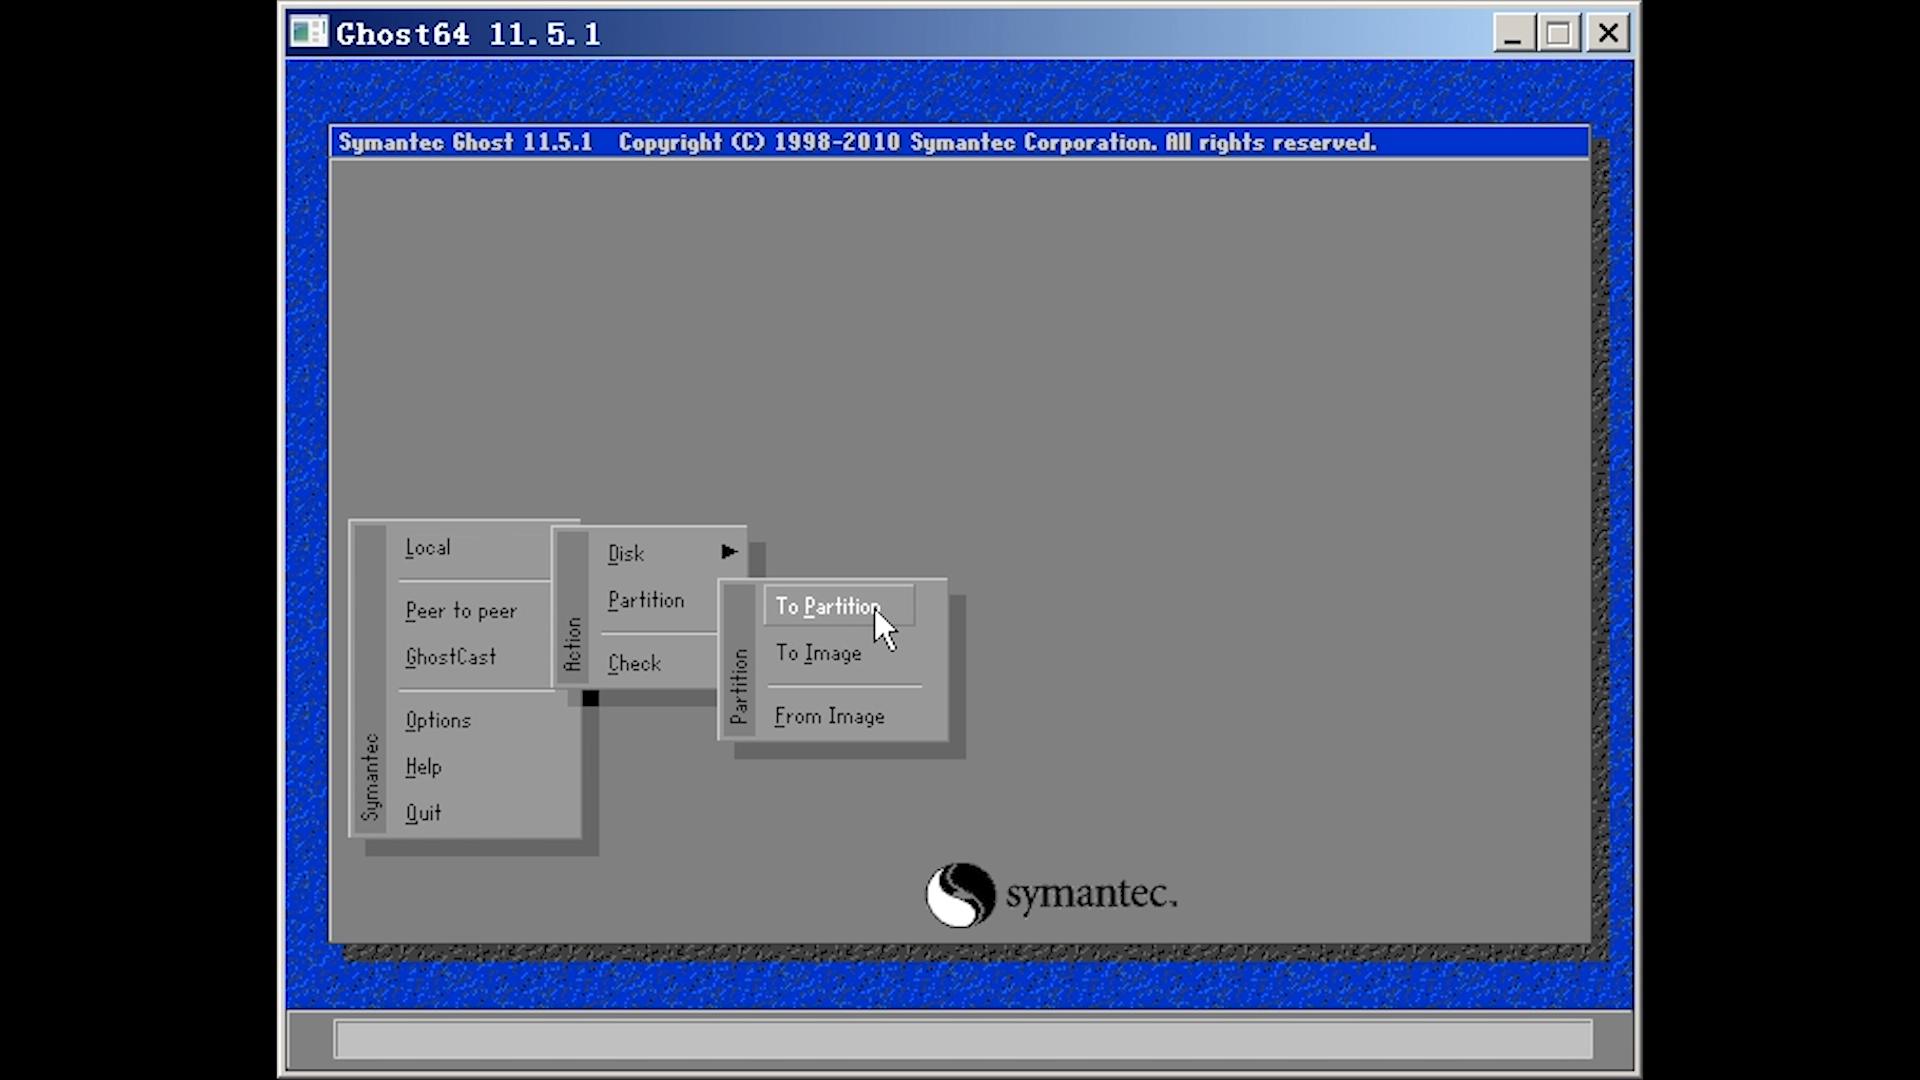Select To Partition option
Viewport: 1920px width, 1080px height.
826,606
